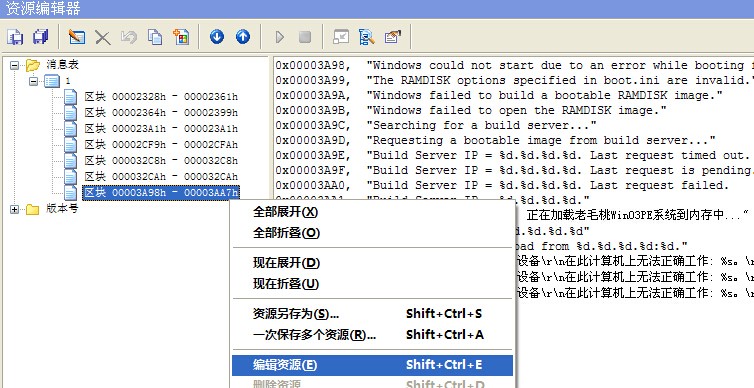Click the save multiple resources icon
Screen dimensions: 754x388
tap(41, 37)
